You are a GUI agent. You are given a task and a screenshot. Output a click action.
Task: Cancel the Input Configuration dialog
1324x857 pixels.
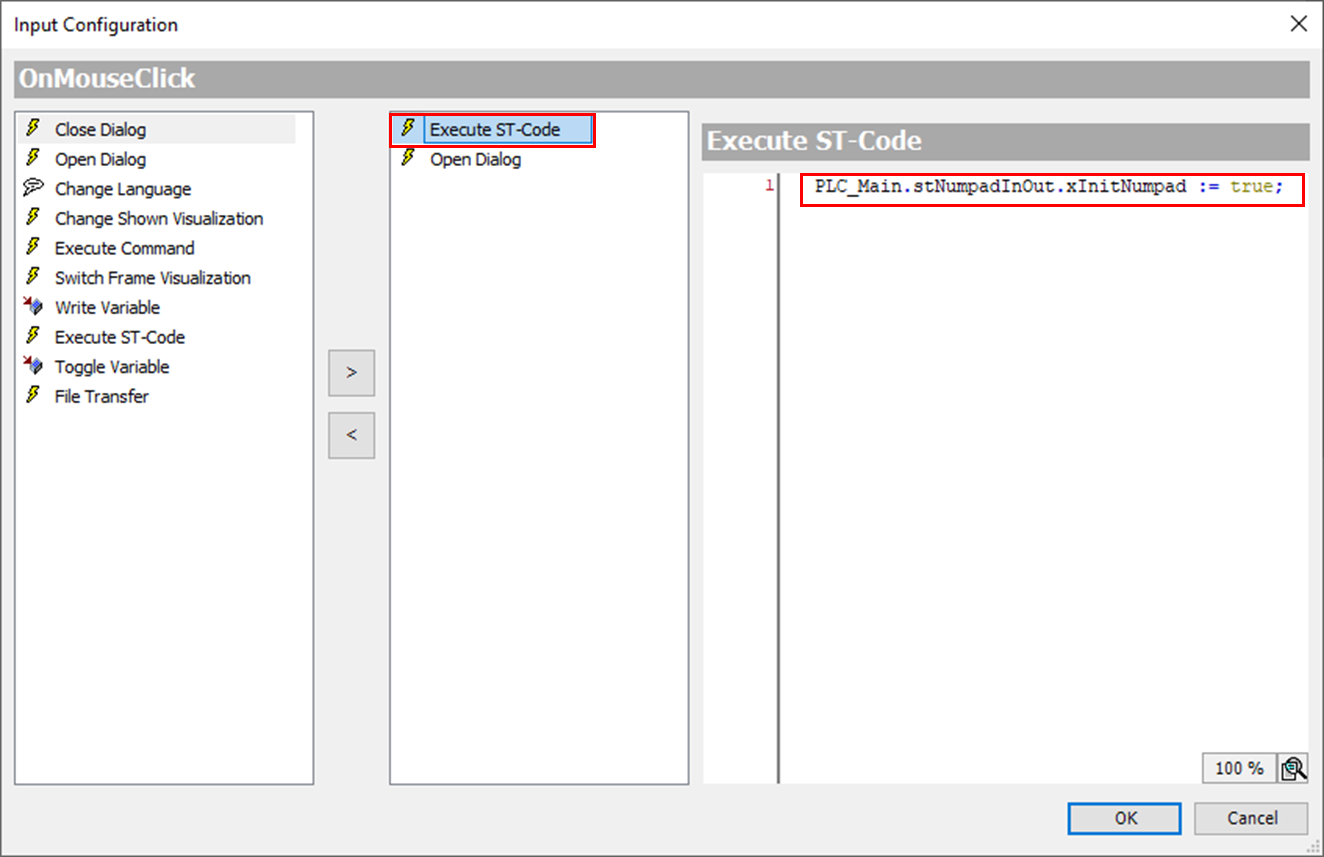click(1251, 818)
